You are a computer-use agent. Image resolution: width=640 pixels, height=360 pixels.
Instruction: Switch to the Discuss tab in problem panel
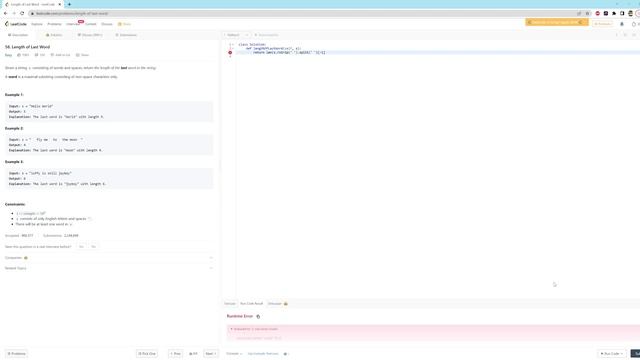90,35
